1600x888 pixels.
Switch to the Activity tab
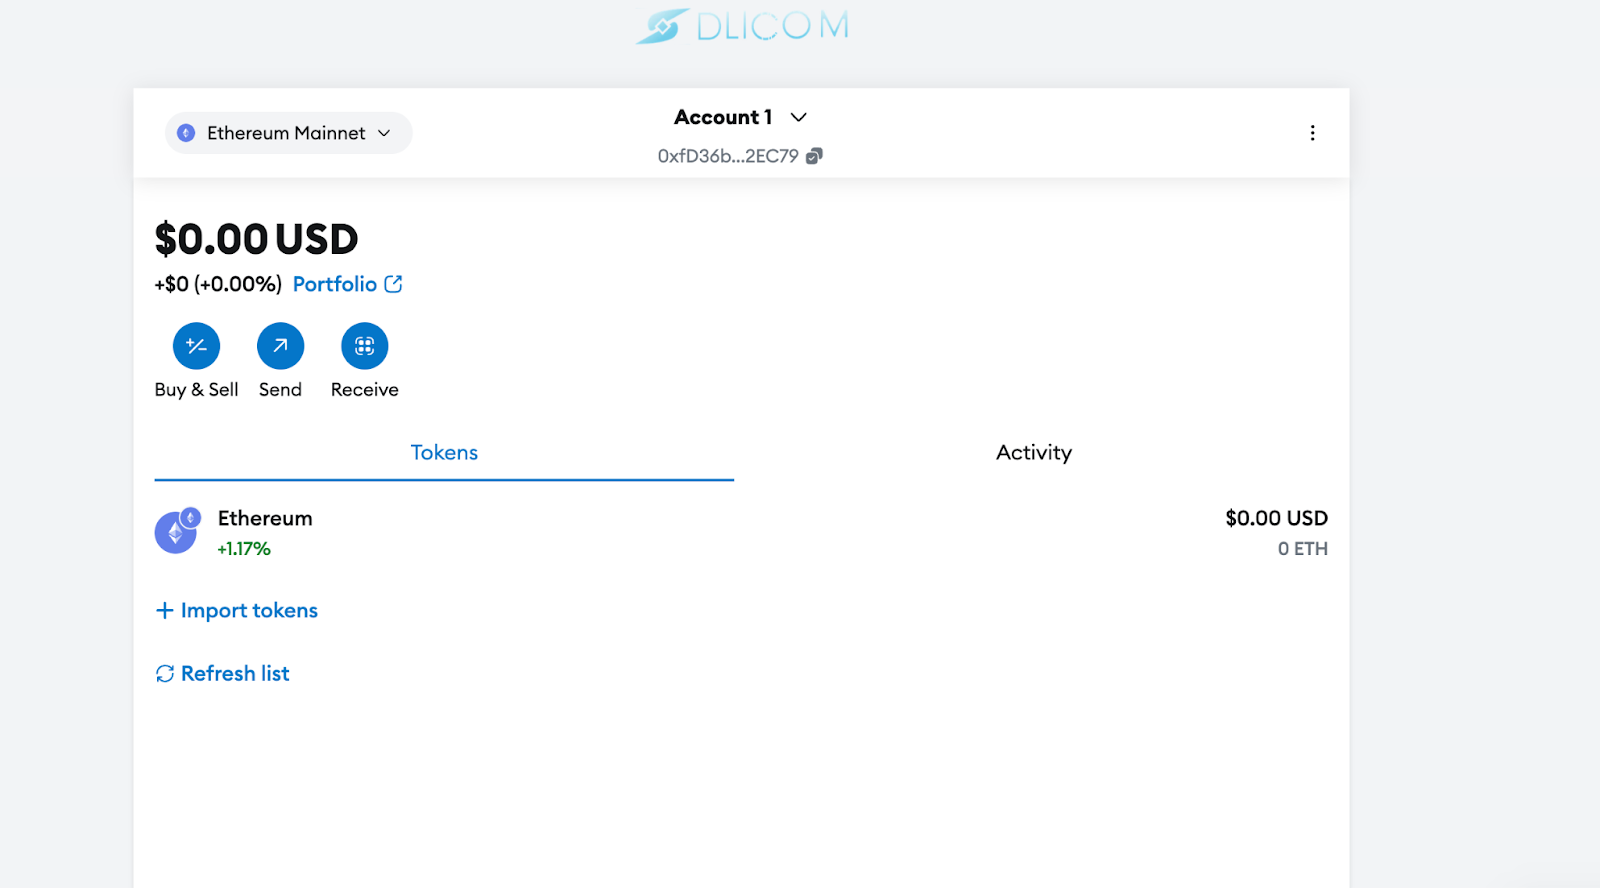tap(1033, 452)
